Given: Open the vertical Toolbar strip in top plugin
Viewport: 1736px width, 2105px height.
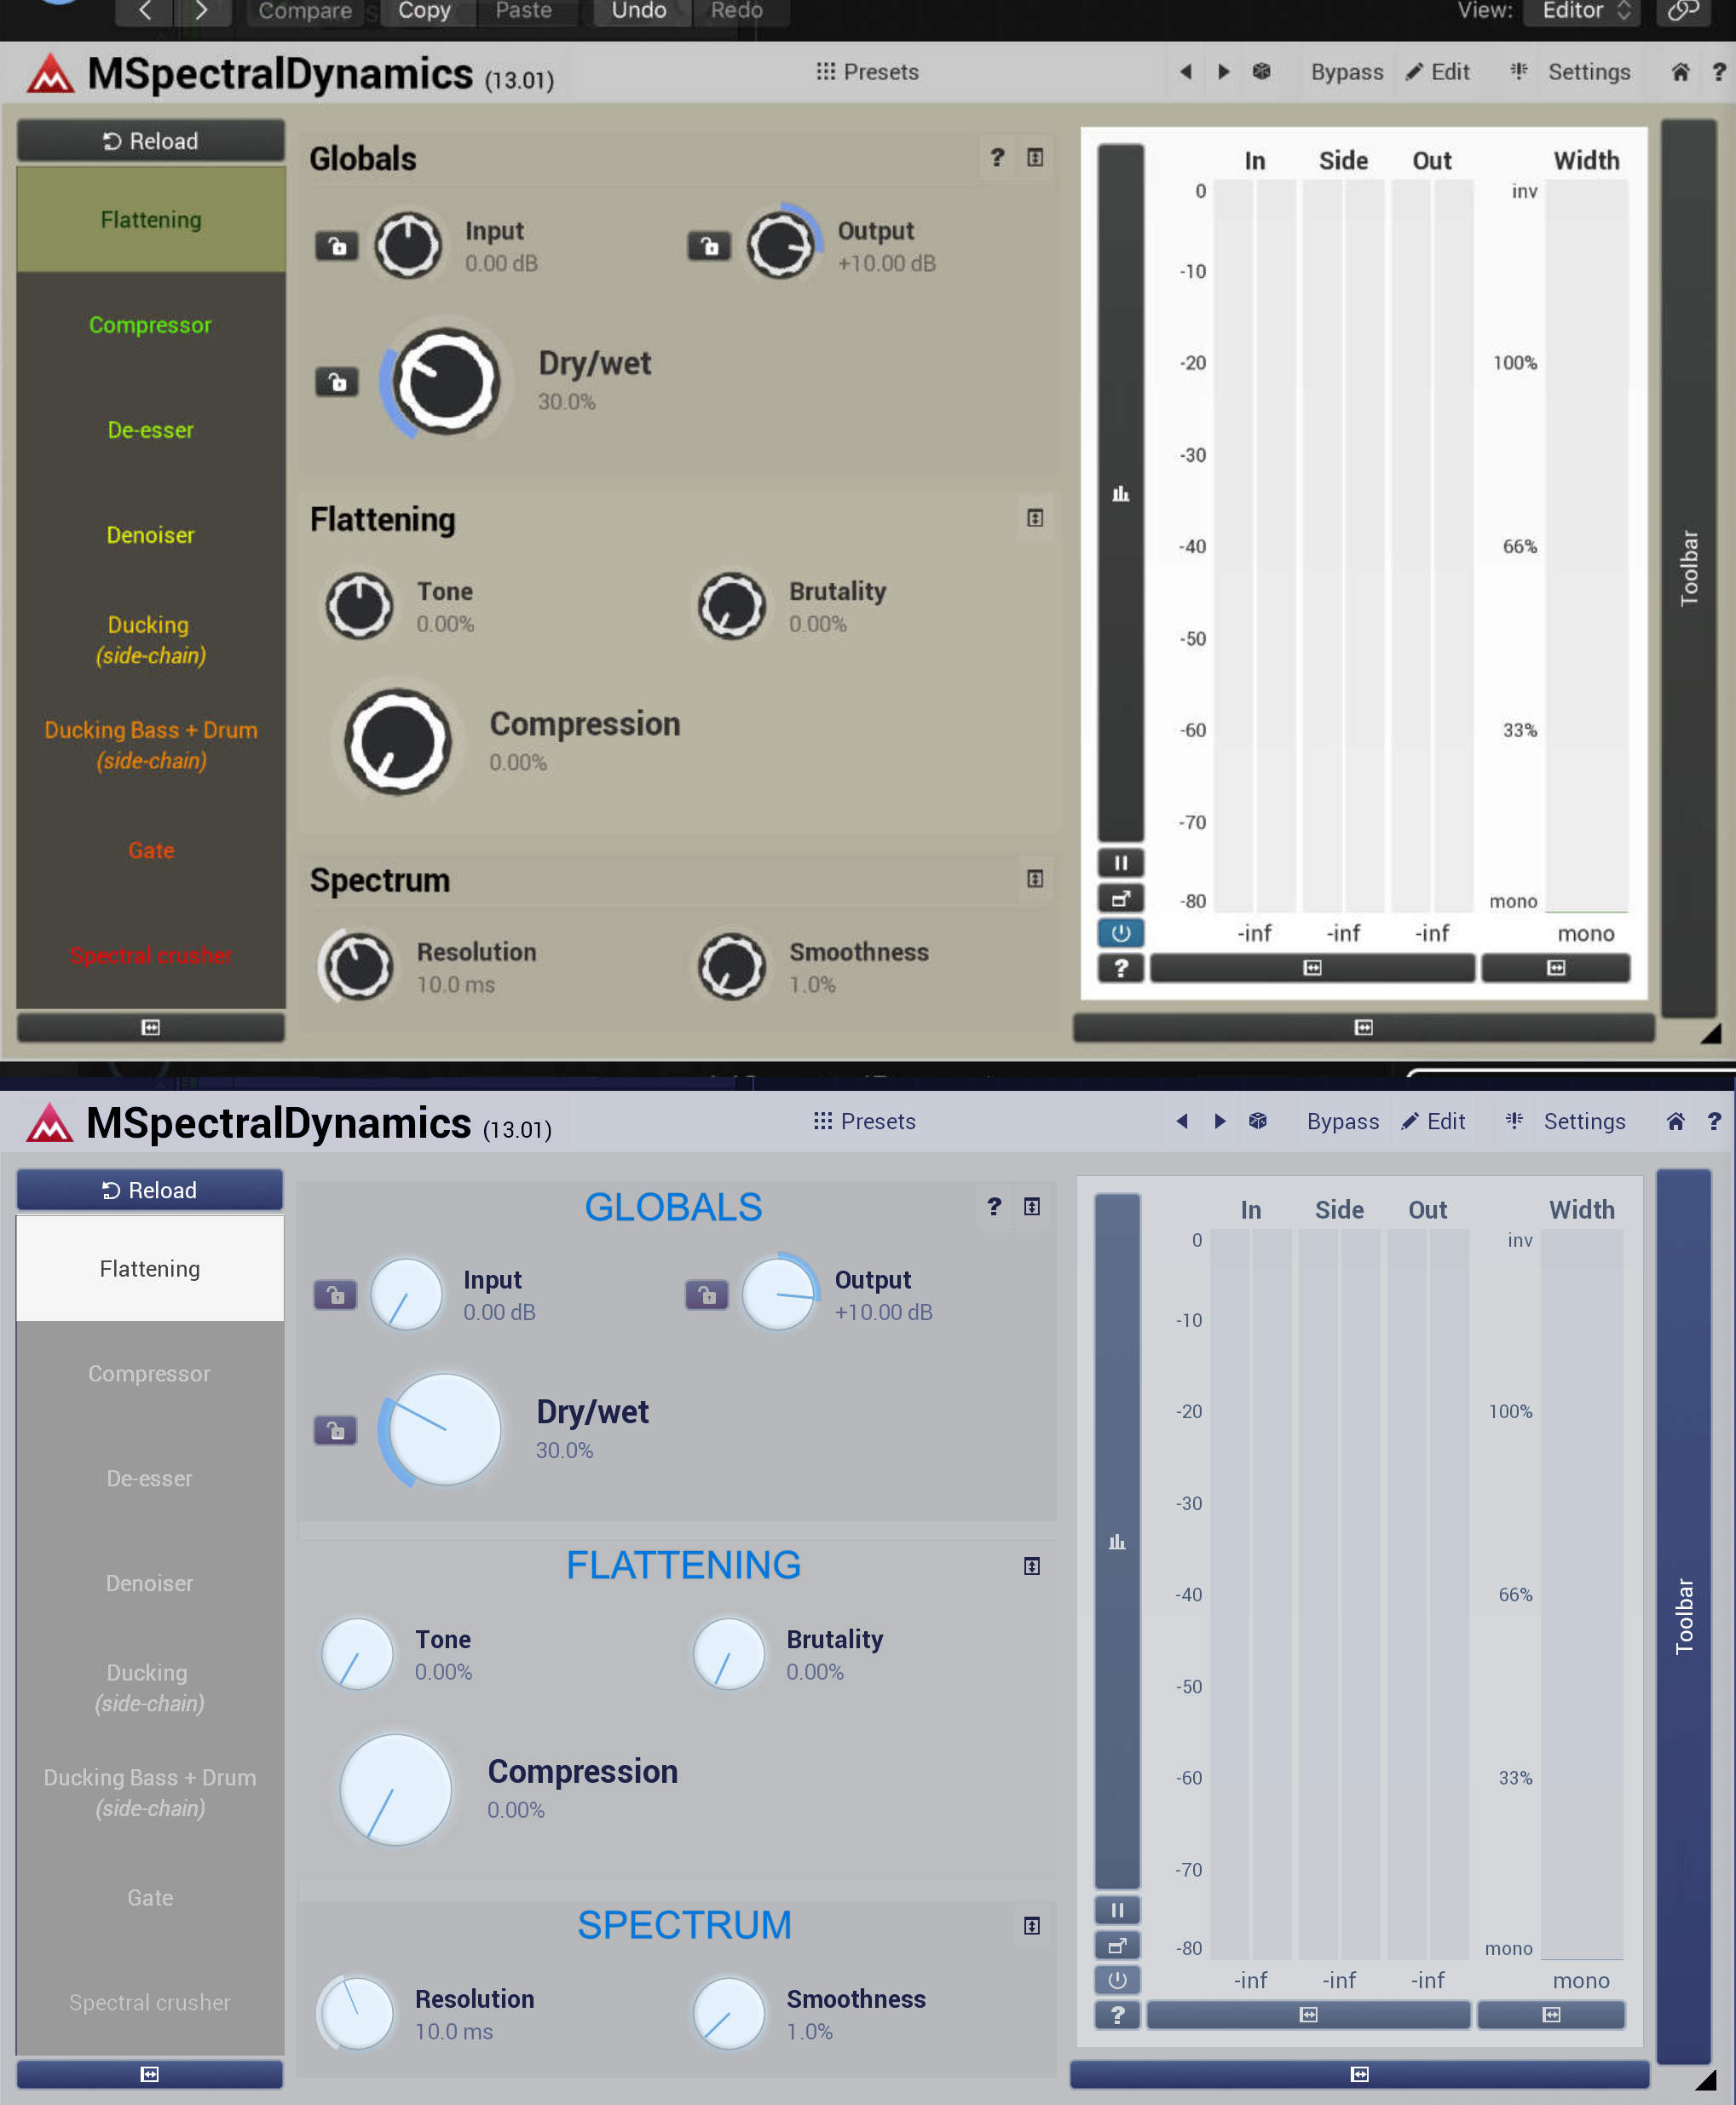Looking at the screenshot, I should click(x=1689, y=568).
